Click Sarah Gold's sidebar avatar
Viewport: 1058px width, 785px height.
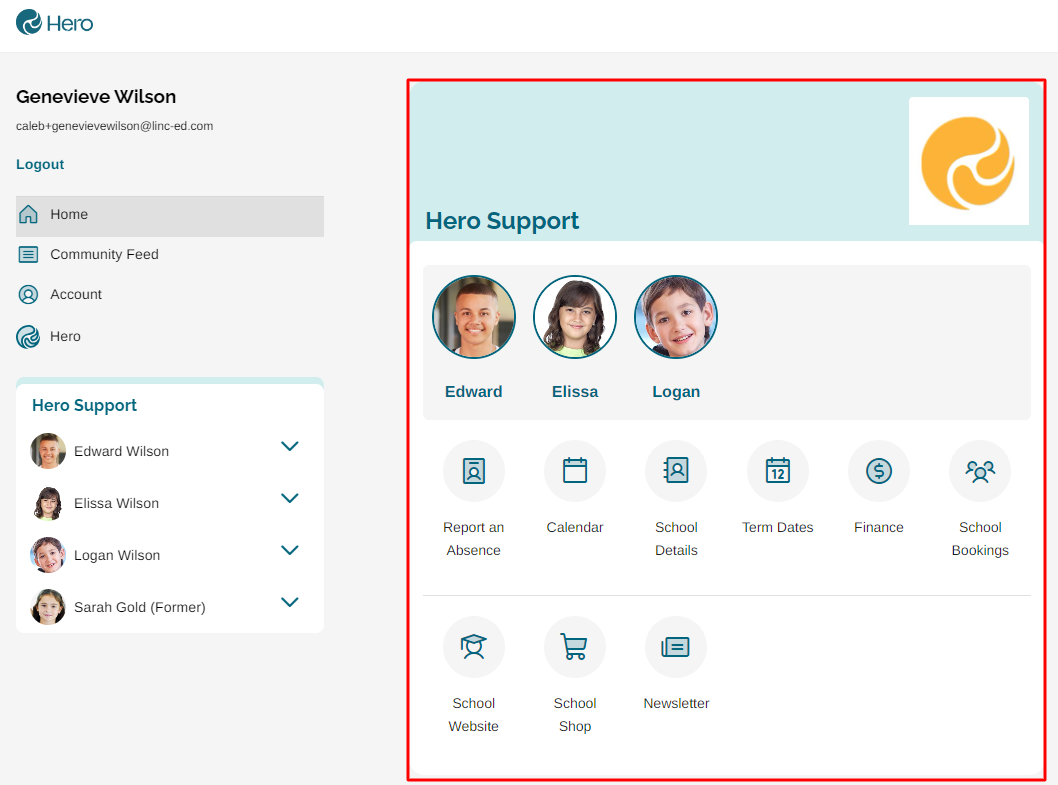pos(48,607)
